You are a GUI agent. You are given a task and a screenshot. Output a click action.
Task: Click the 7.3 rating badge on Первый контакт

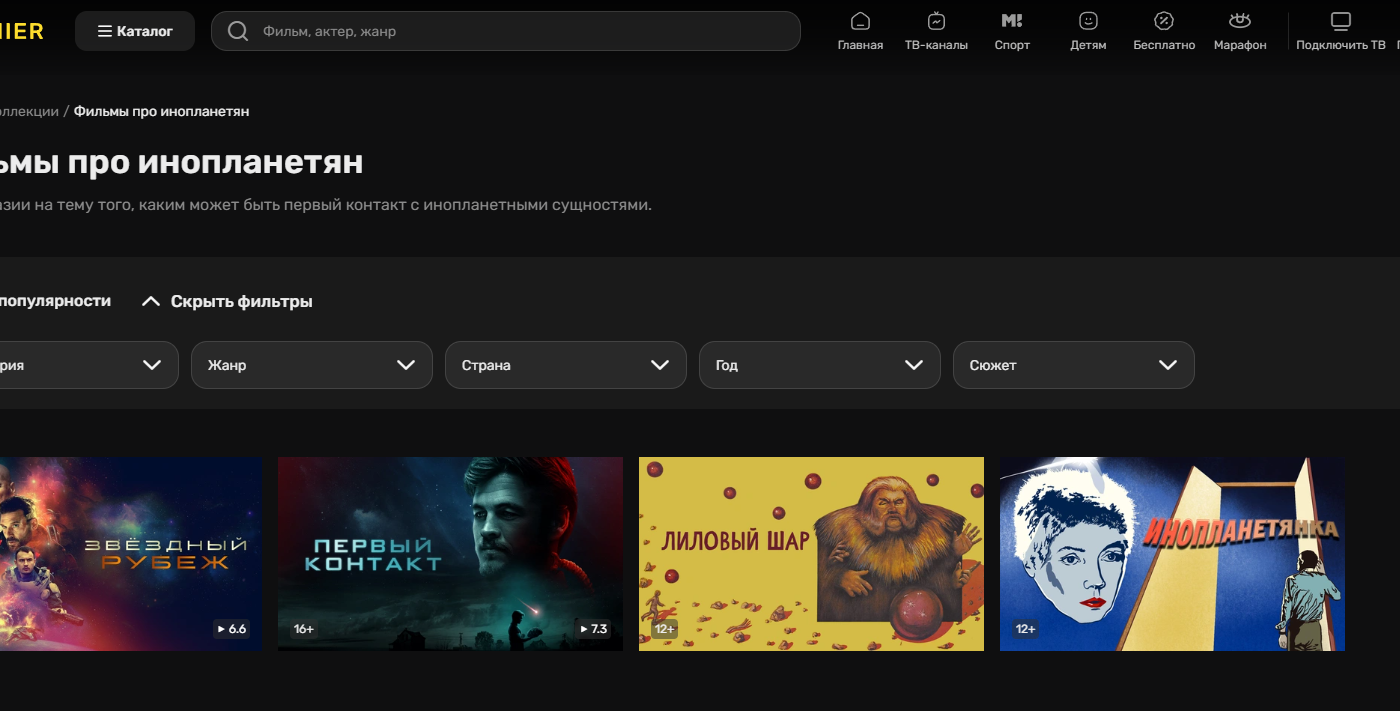[x=593, y=629]
